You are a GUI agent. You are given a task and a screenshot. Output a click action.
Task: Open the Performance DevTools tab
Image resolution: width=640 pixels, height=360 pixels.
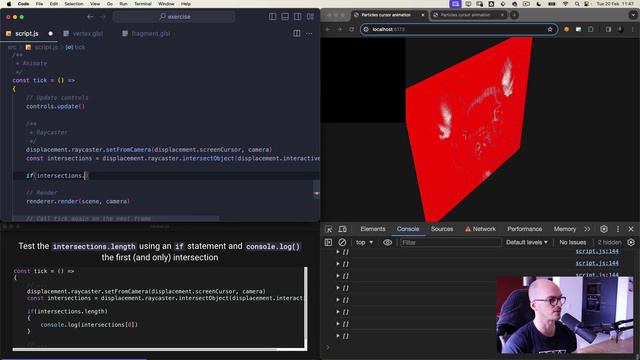[524, 229]
